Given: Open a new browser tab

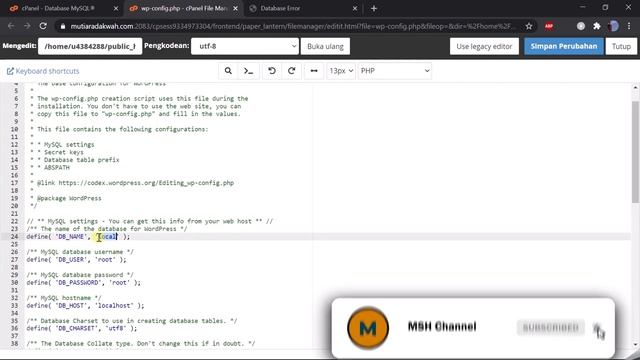Looking at the screenshot, I should pos(374,8).
